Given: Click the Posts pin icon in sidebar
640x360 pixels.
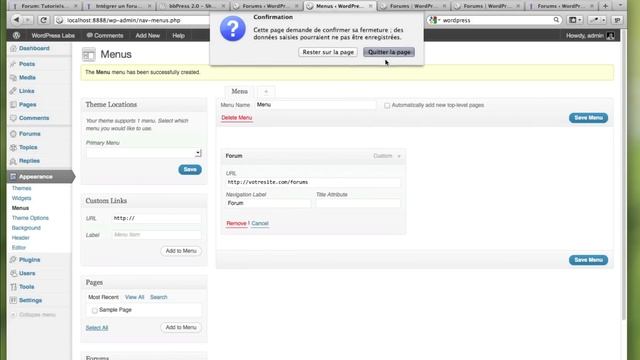Looking at the screenshot, I should tap(13, 64).
